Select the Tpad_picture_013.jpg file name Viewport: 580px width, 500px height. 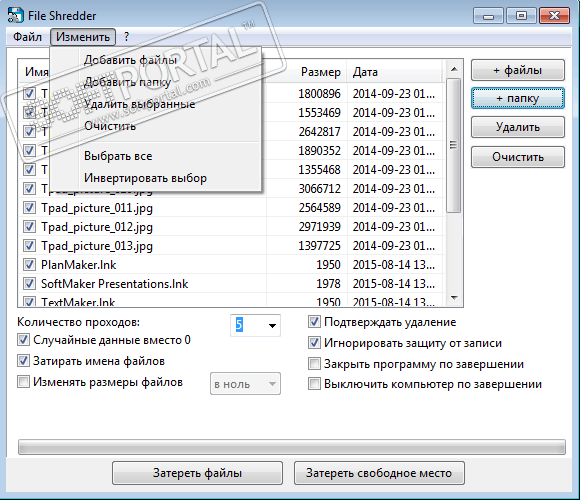coord(97,246)
